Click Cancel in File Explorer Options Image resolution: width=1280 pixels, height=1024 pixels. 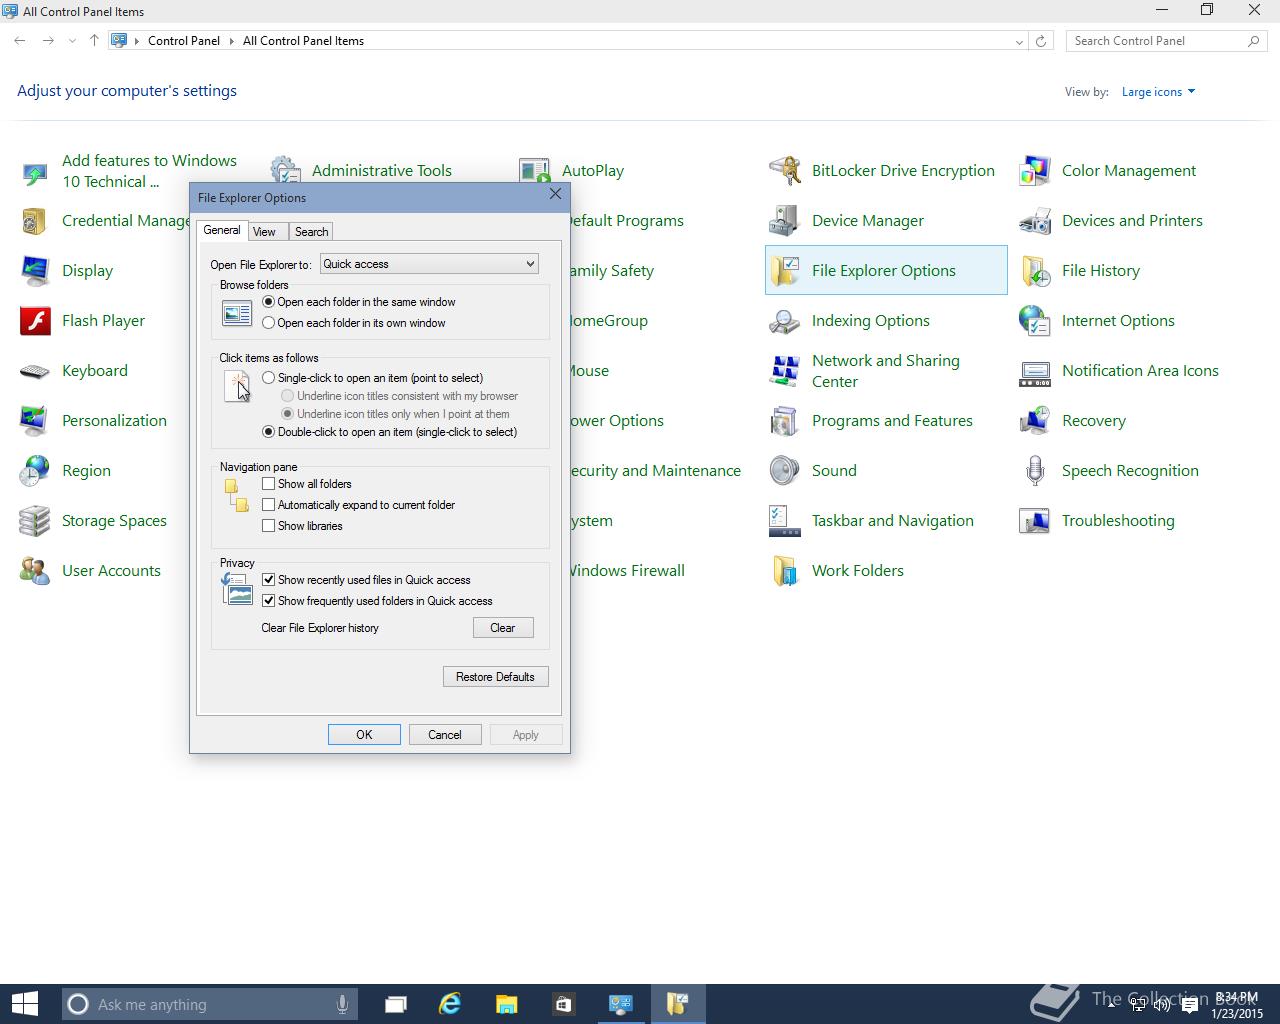point(445,735)
